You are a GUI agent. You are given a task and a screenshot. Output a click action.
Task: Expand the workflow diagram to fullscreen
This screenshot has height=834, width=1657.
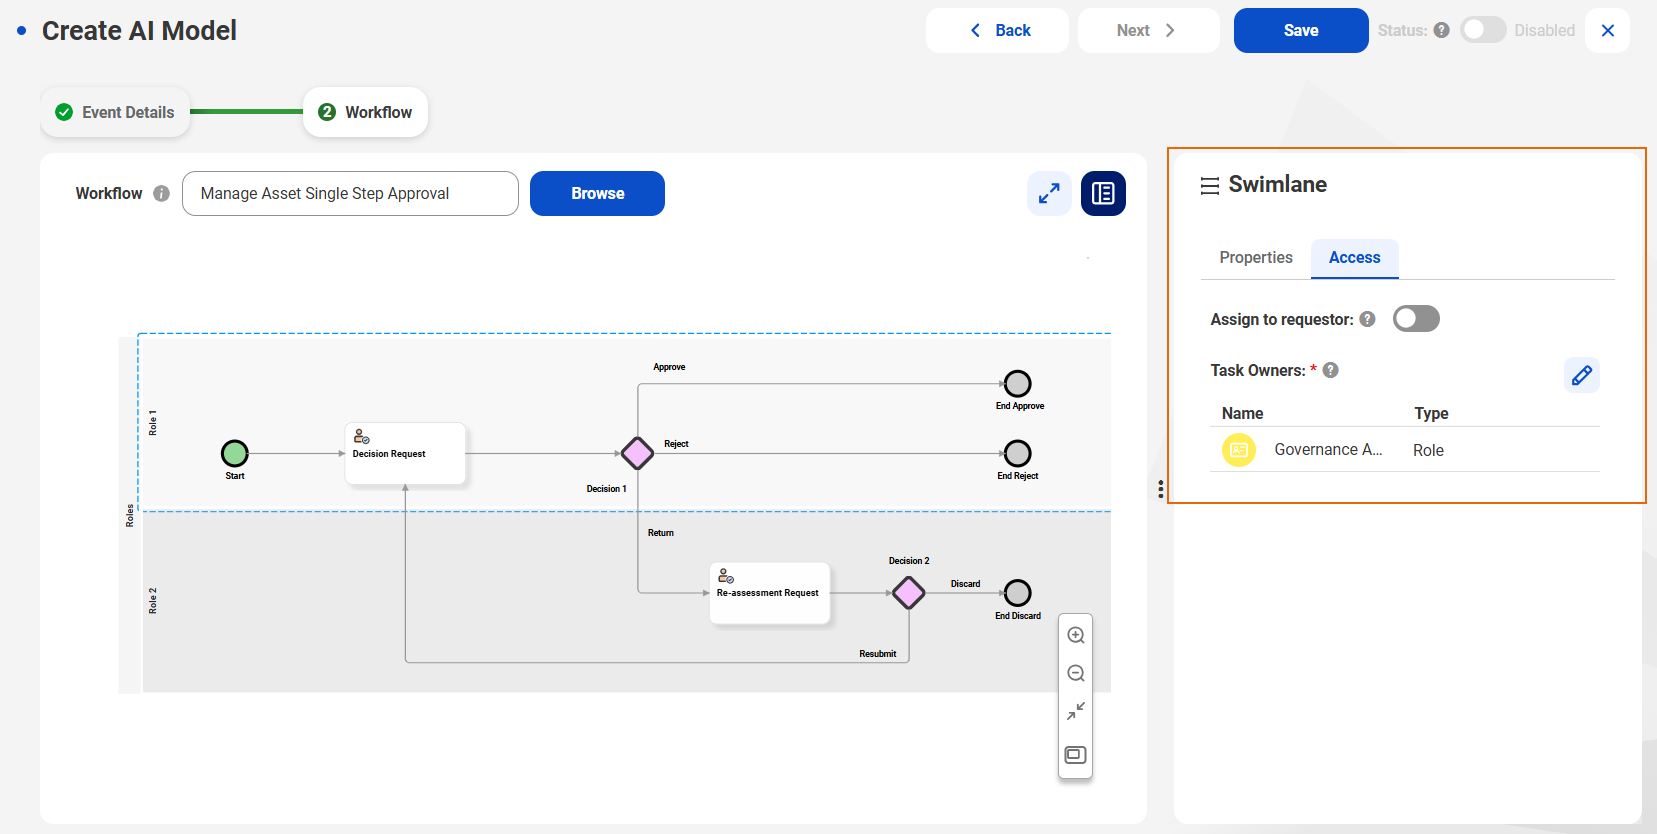[x=1049, y=193]
